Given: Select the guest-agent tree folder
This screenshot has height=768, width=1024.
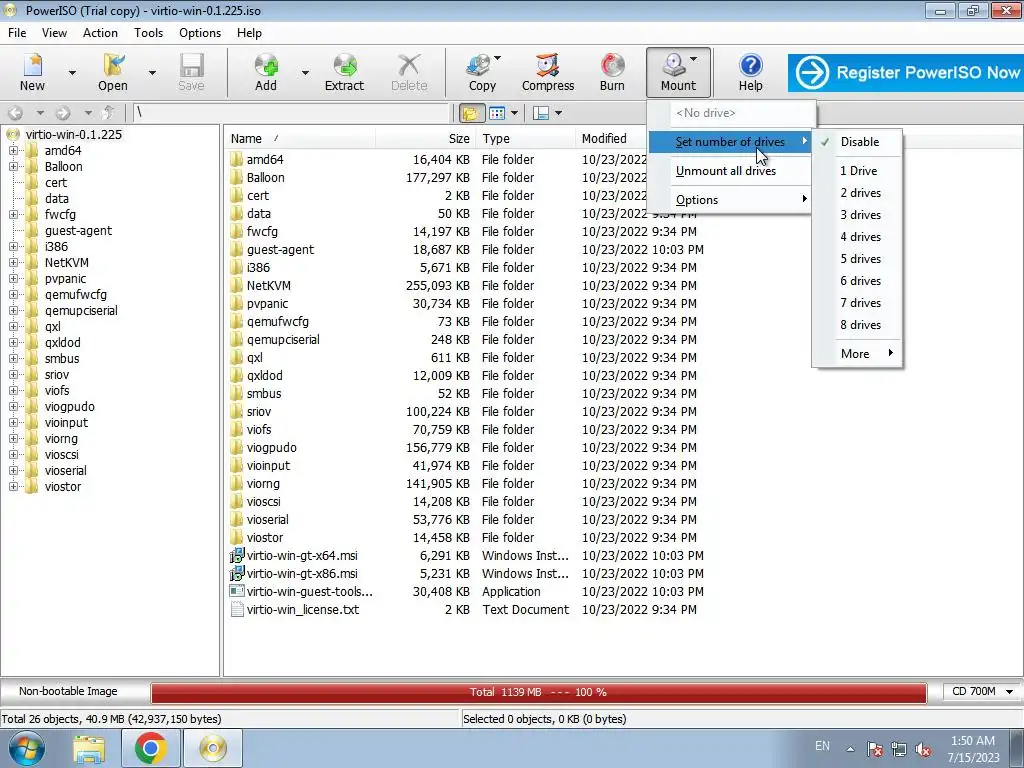Looking at the screenshot, I should pyautogui.click(x=78, y=231).
